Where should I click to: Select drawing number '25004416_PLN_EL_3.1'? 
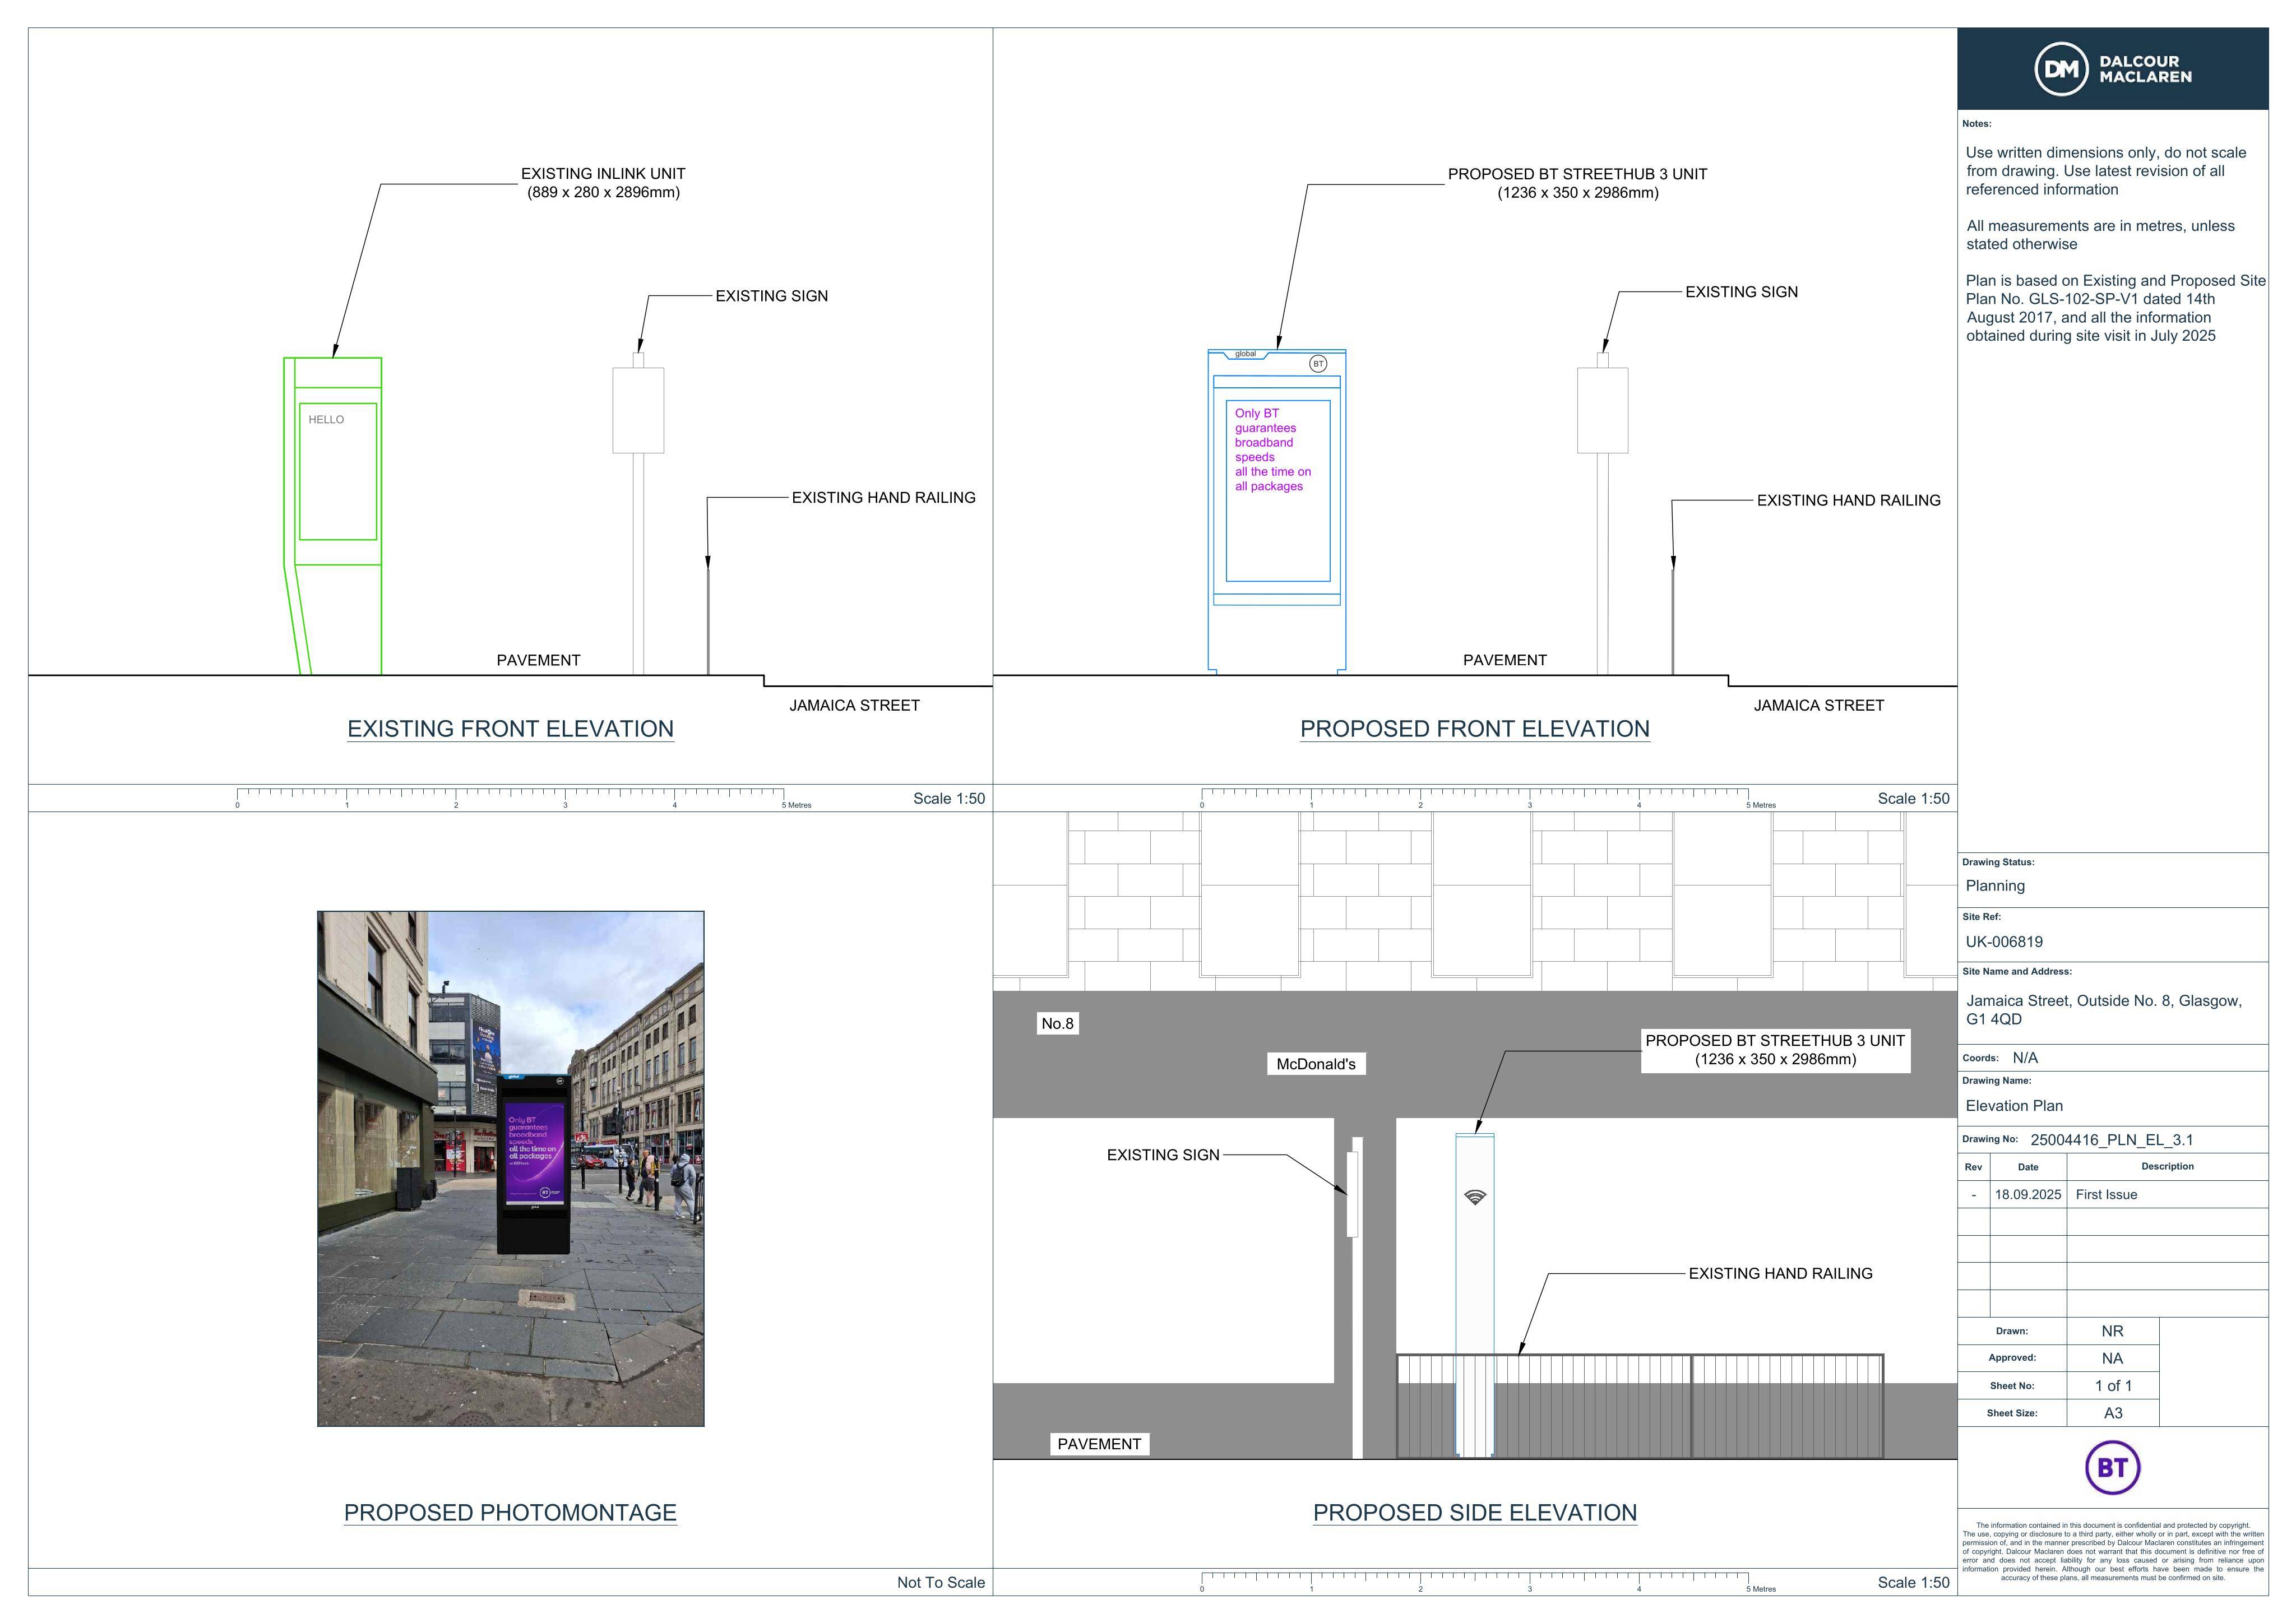[x=2112, y=1140]
